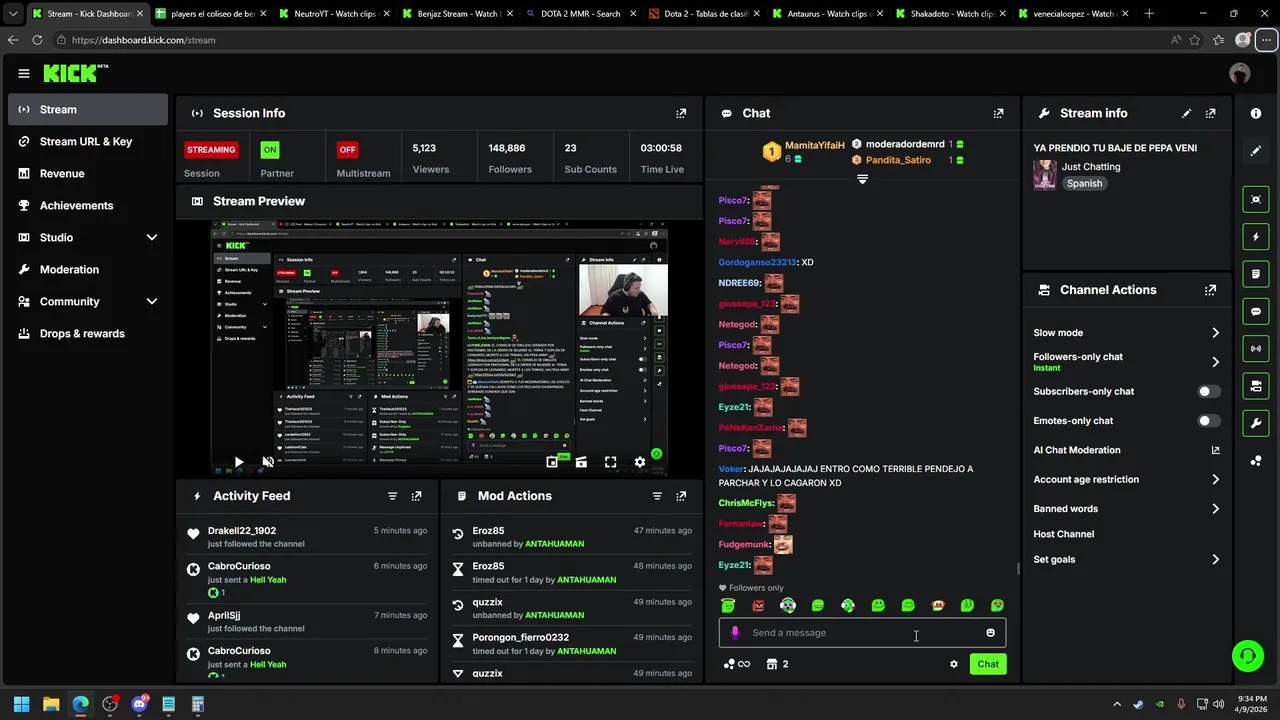Toggle session info broadcast panel in sidebar
Image resolution: width=1280 pixels, height=720 pixels.
point(1256,348)
